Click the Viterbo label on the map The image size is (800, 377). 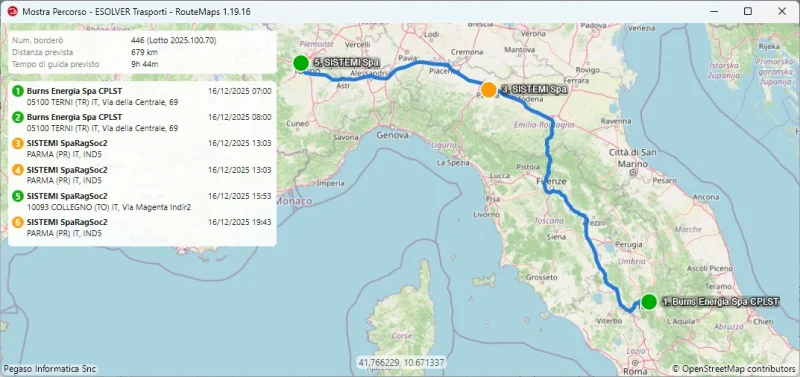coord(610,321)
